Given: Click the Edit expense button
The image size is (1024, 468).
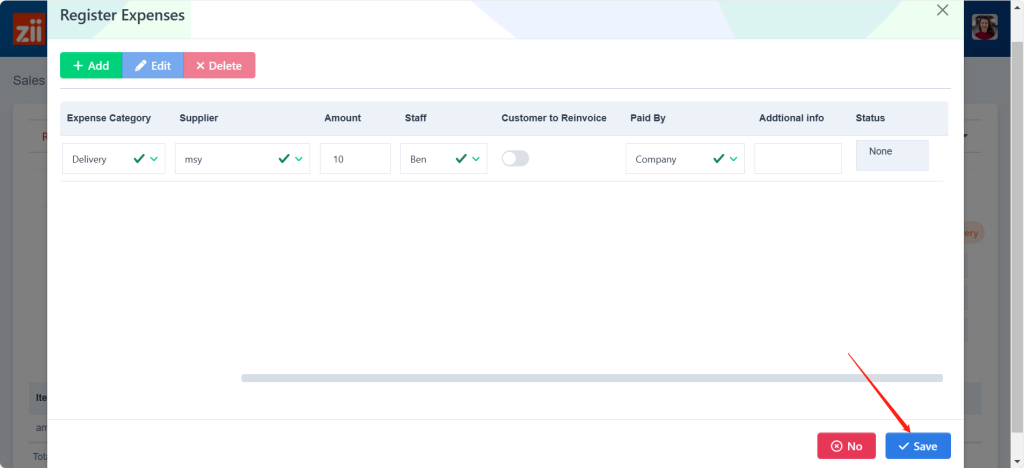Looking at the screenshot, I should point(153,65).
